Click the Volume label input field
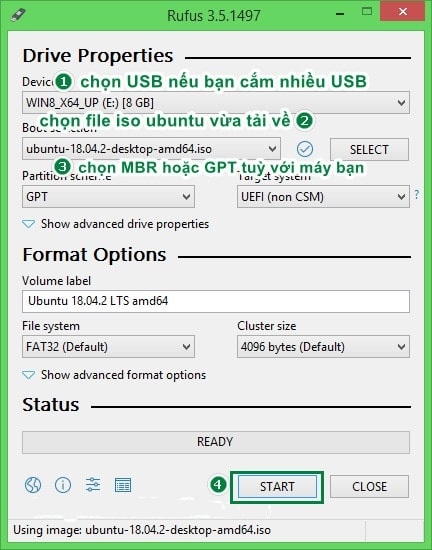The image size is (432, 550). pos(216,301)
